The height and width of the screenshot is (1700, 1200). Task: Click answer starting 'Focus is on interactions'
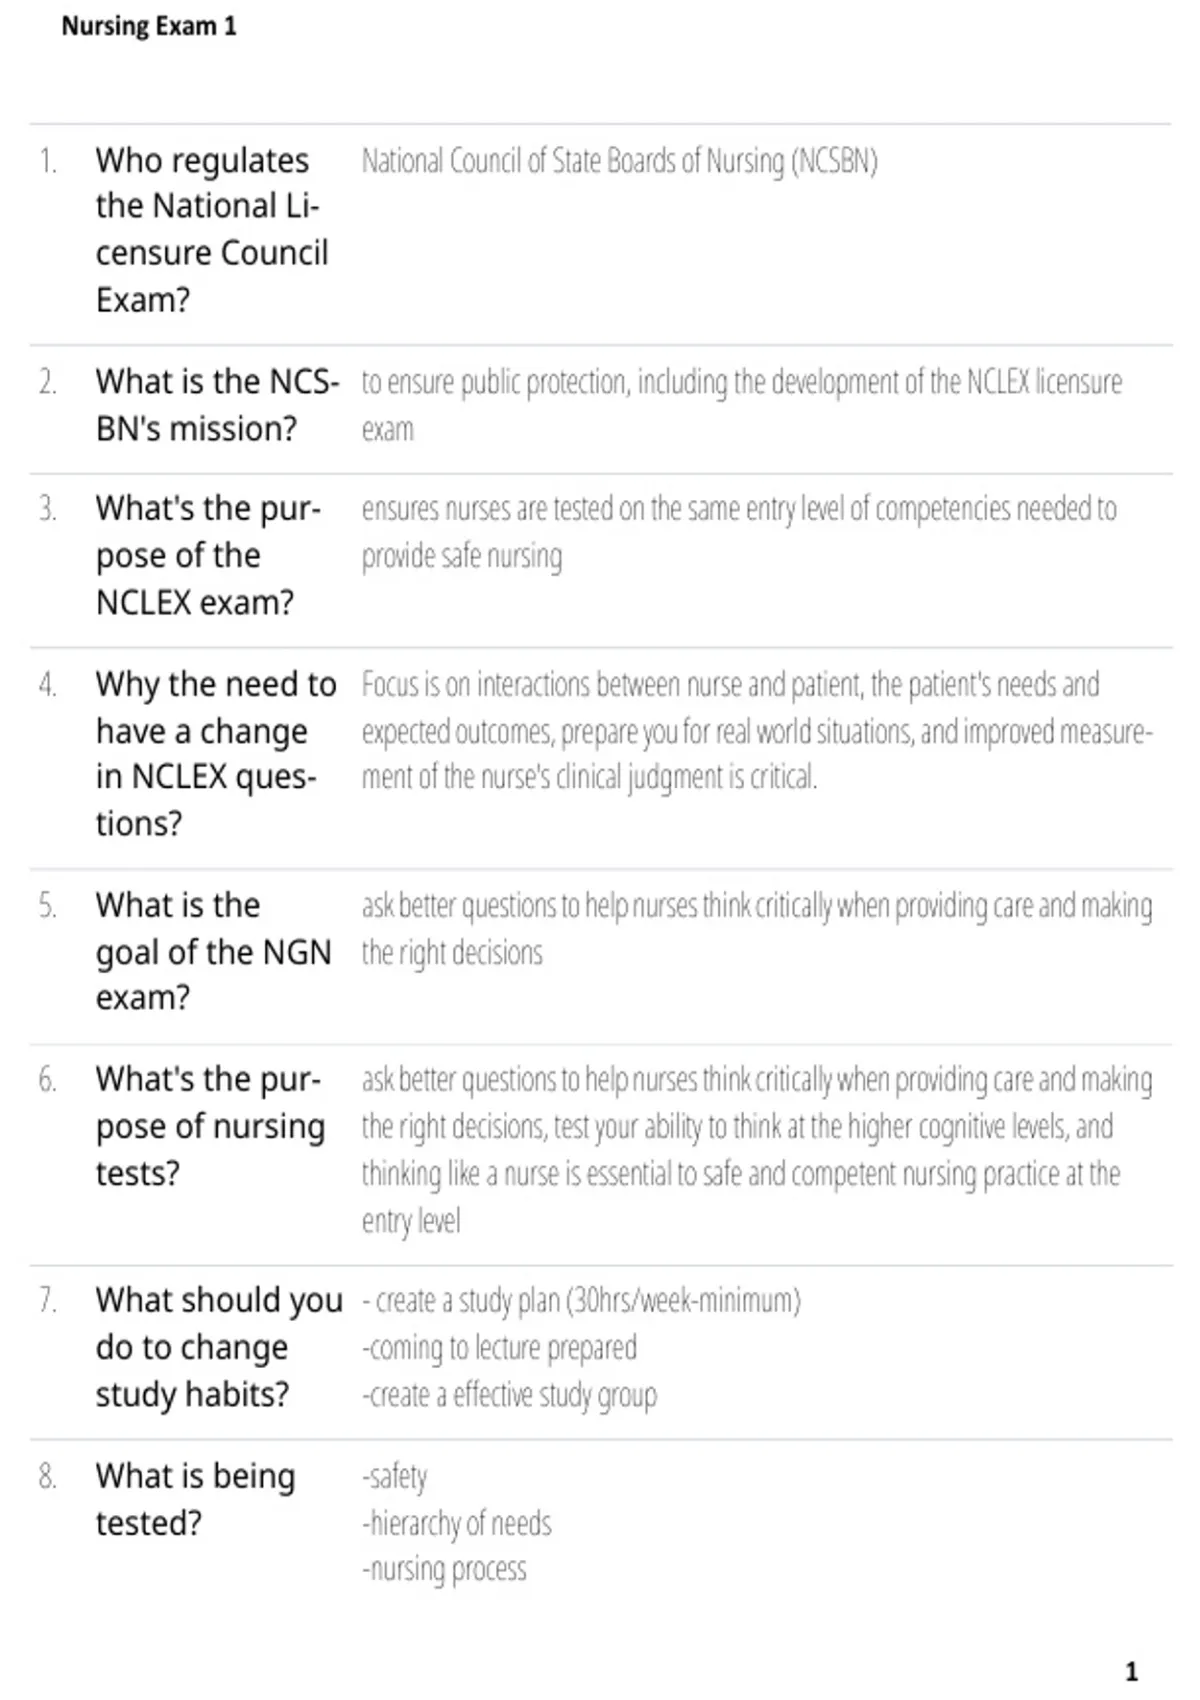tap(757, 731)
